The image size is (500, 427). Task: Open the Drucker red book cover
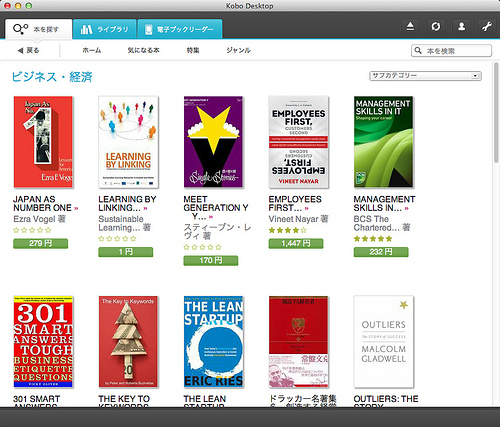coord(299,342)
